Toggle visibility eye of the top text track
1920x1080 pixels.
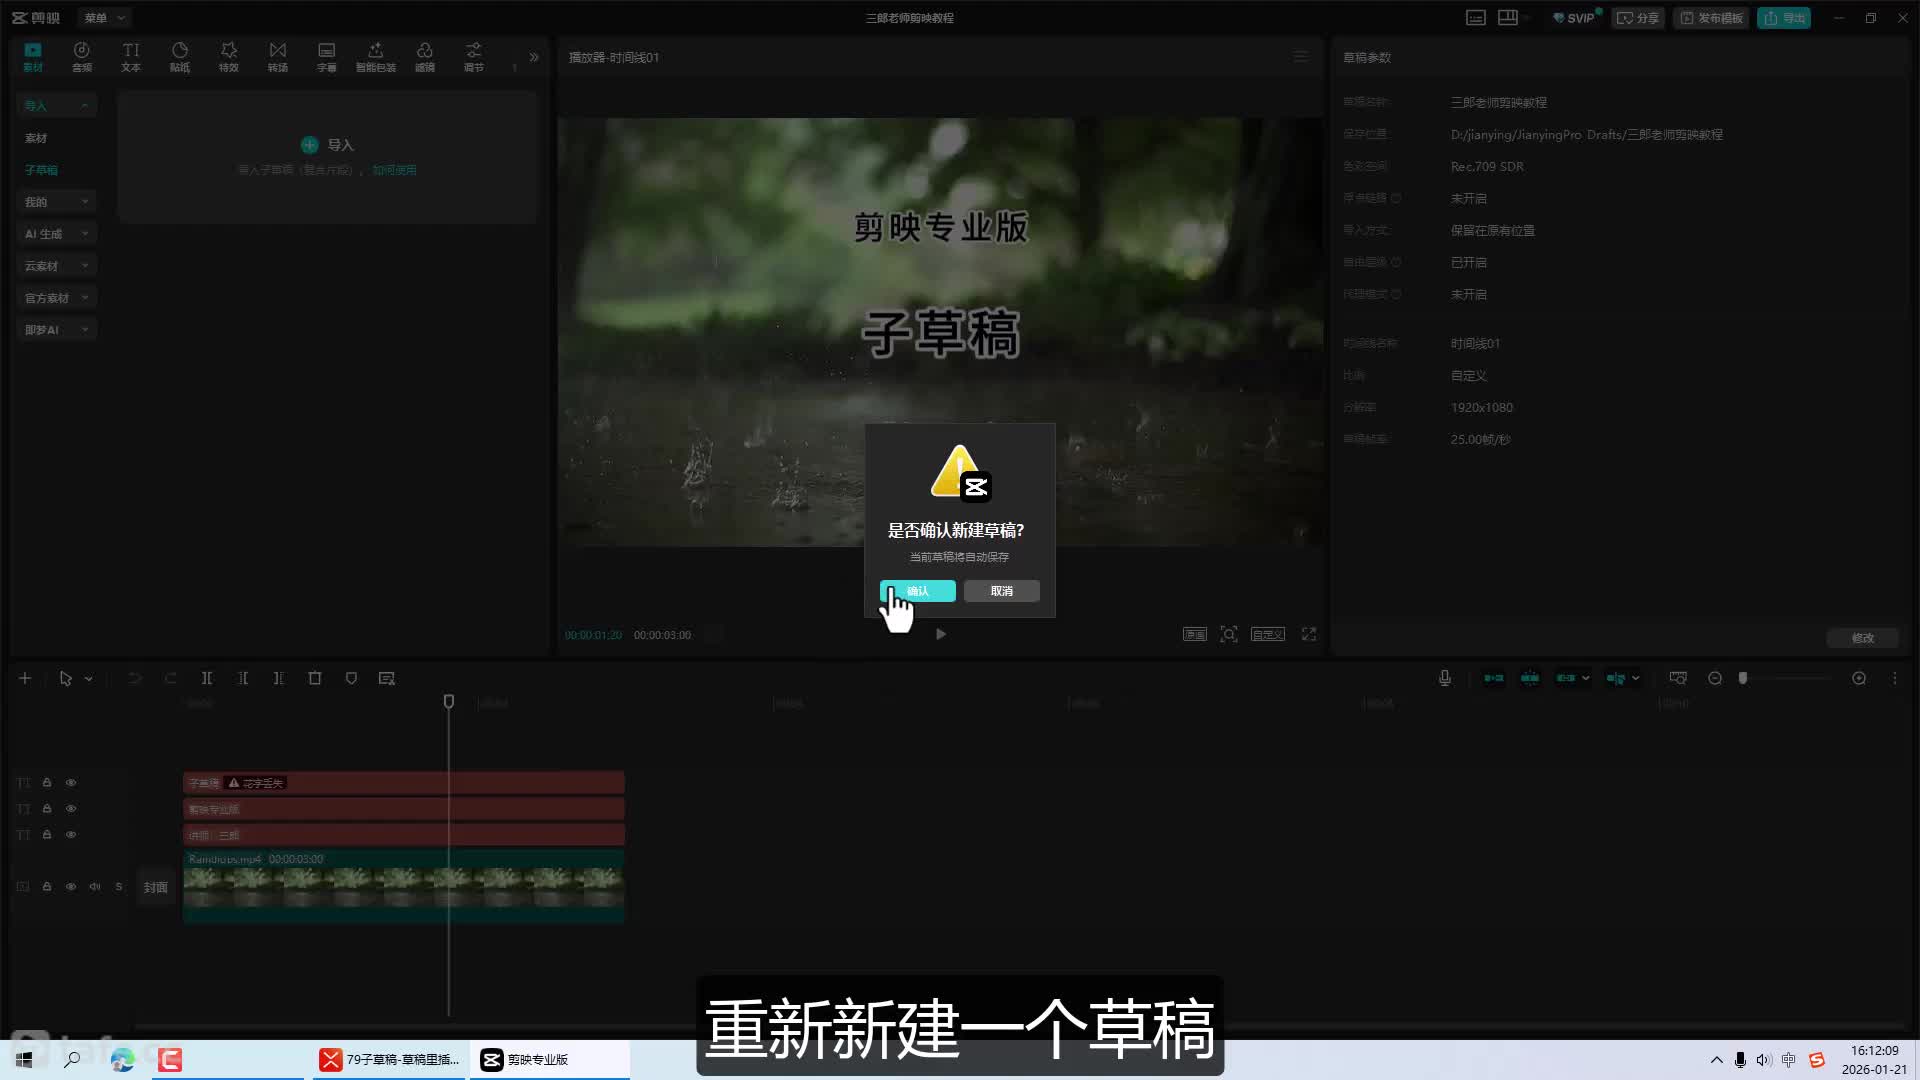coord(71,783)
